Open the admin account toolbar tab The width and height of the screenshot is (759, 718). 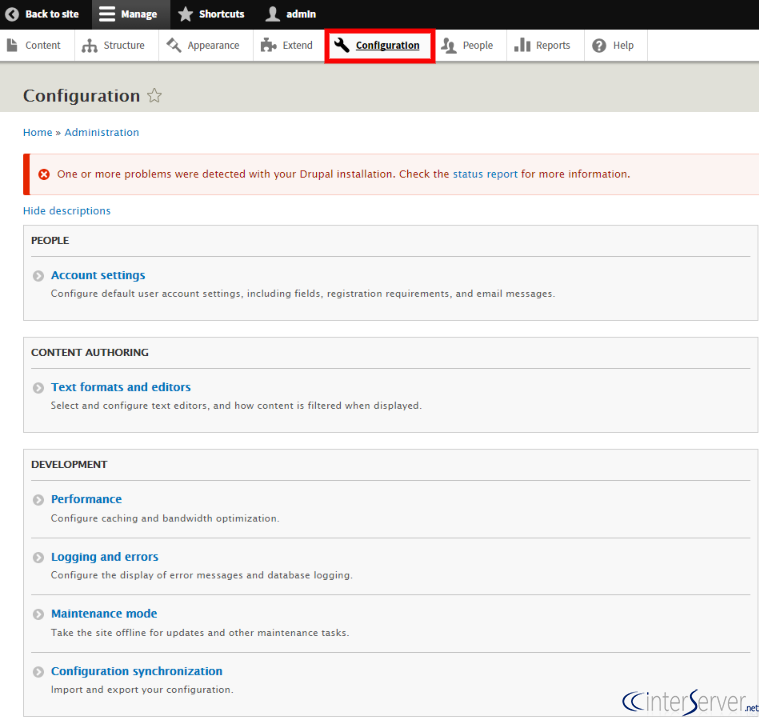coord(292,15)
